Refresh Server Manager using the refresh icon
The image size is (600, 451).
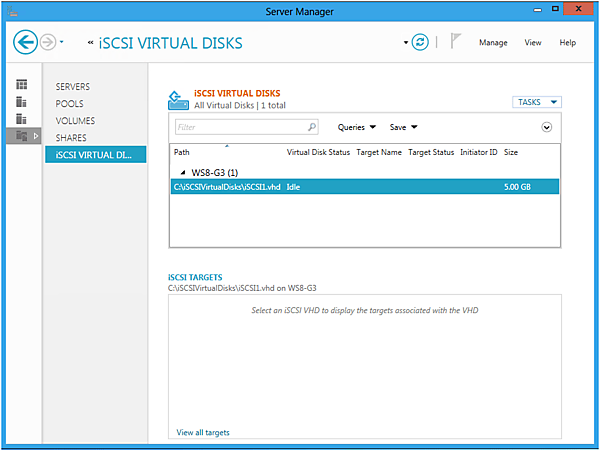420,42
